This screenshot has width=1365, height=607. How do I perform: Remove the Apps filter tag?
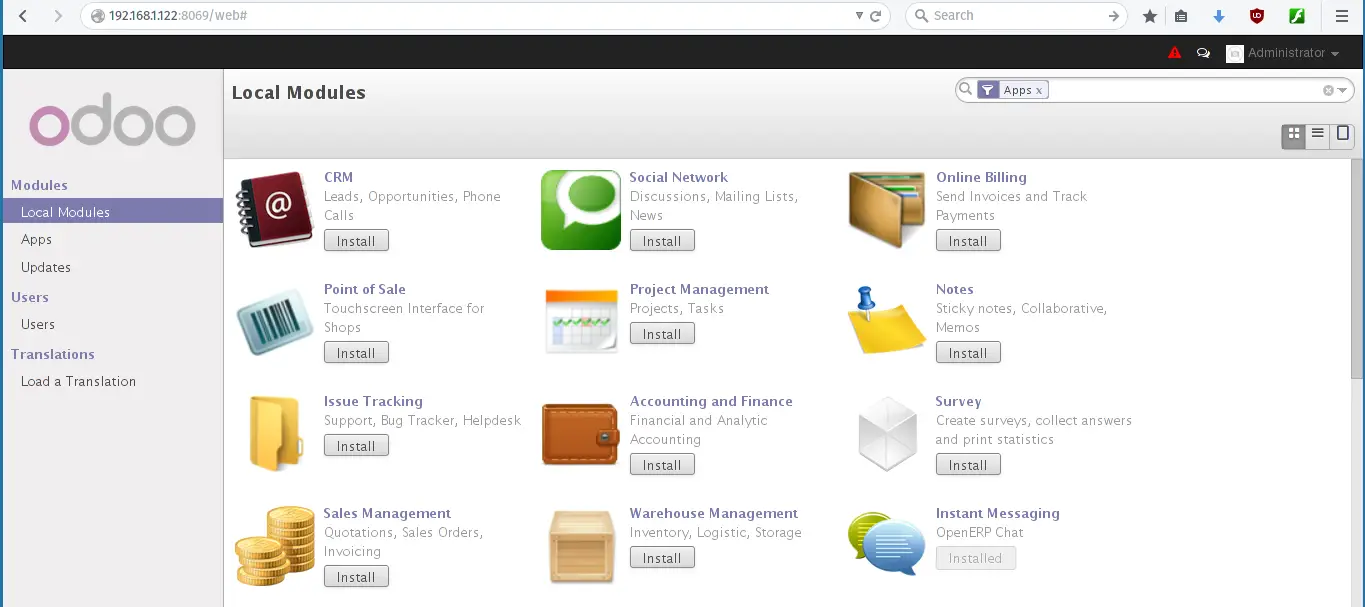1039,90
